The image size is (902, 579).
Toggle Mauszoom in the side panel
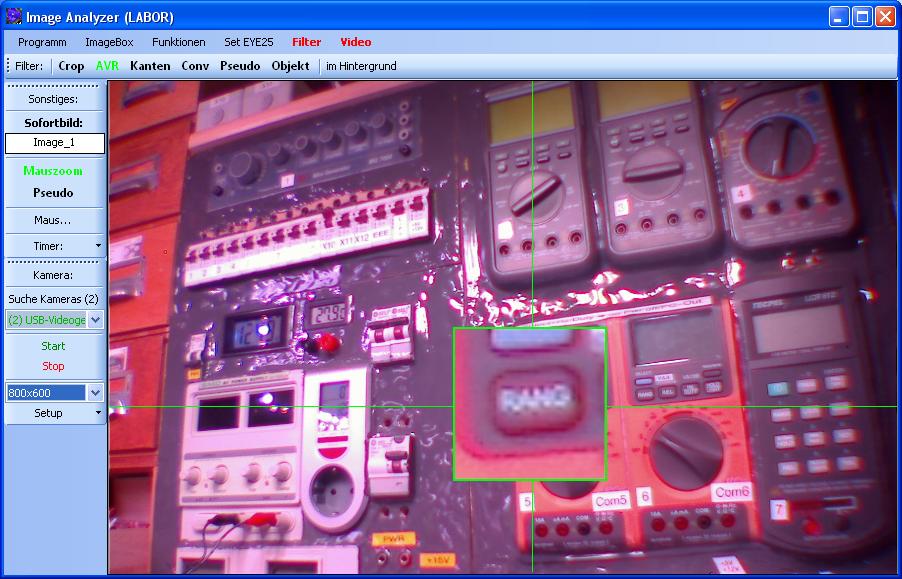point(53,171)
